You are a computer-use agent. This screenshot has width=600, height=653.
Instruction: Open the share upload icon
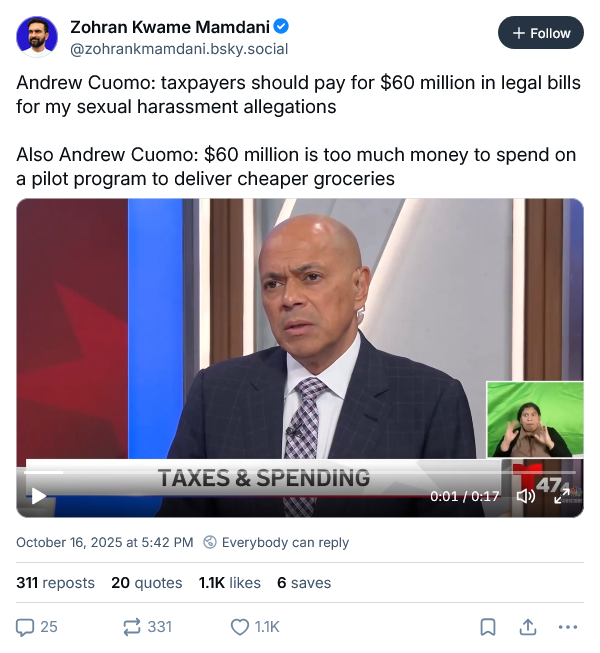click(528, 627)
